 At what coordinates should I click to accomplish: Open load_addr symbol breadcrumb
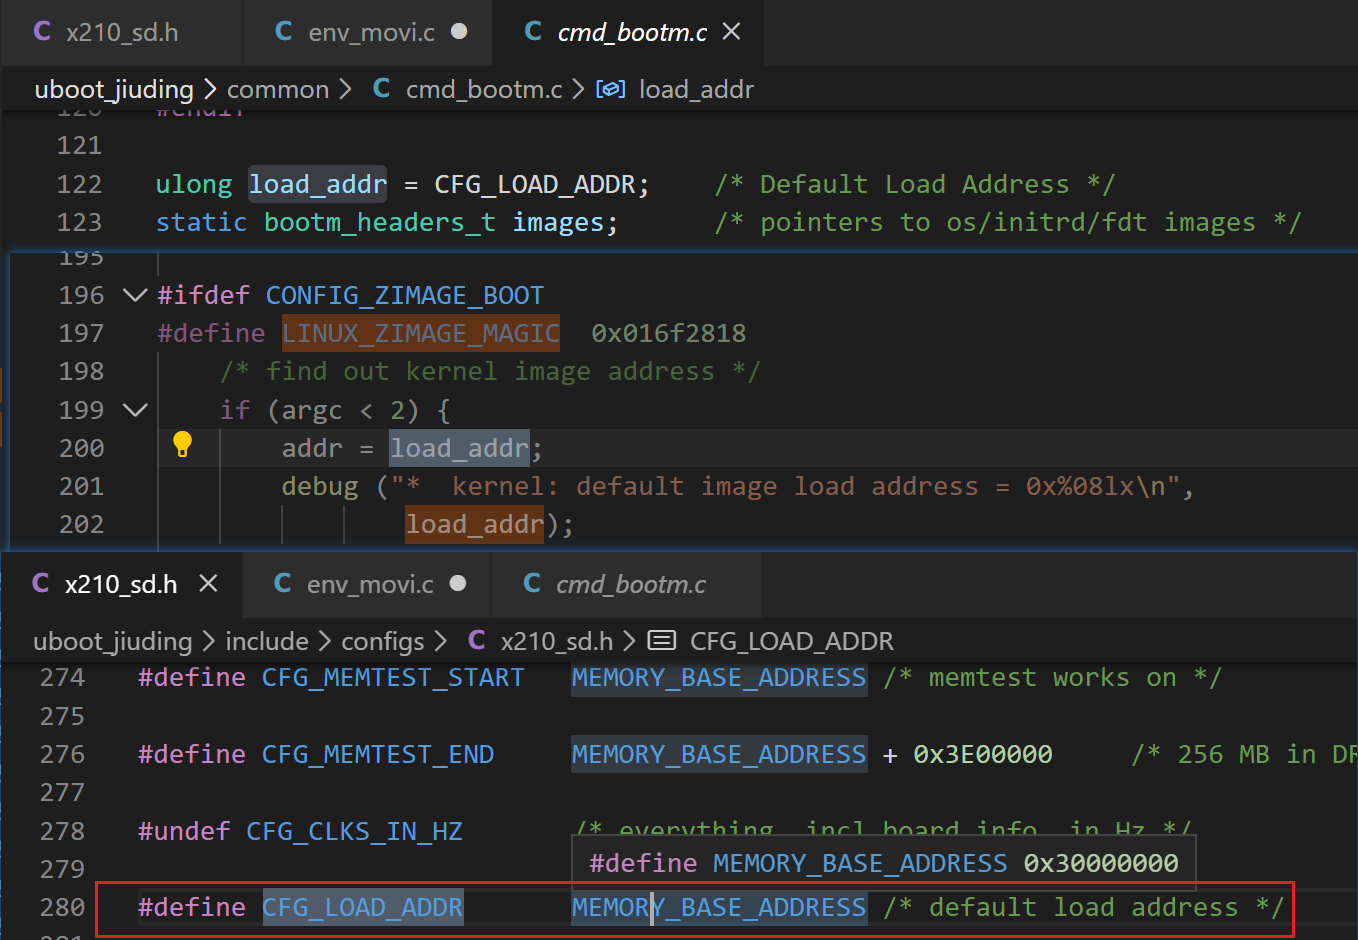click(x=696, y=89)
